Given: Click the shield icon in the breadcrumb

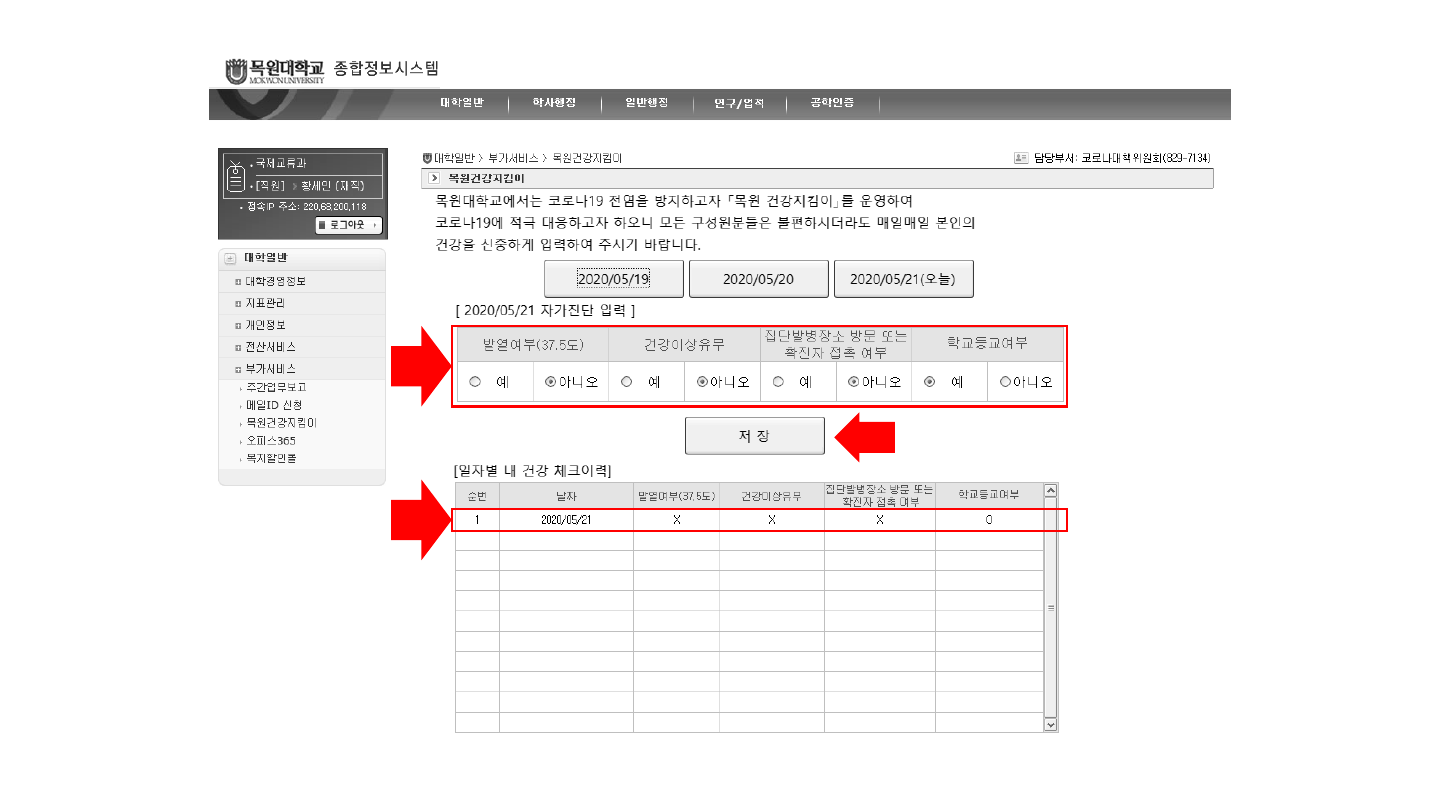Looking at the screenshot, I should pos(427,158).
